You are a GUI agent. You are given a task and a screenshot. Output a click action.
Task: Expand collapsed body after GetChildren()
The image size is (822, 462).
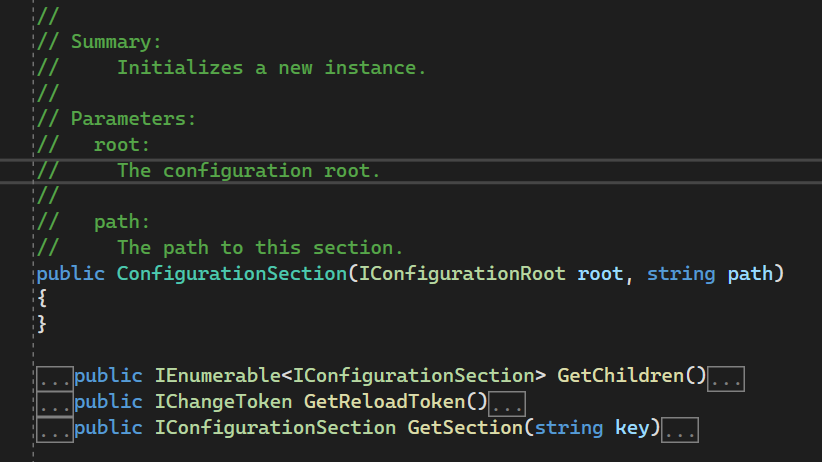729,377
